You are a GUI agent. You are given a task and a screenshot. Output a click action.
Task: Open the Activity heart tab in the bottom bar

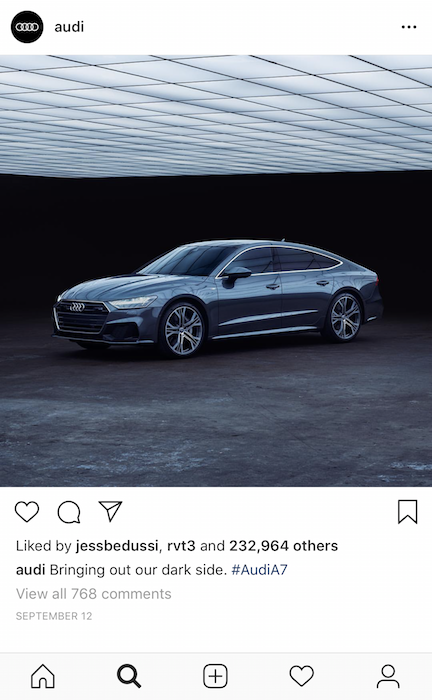pos(302,676)
